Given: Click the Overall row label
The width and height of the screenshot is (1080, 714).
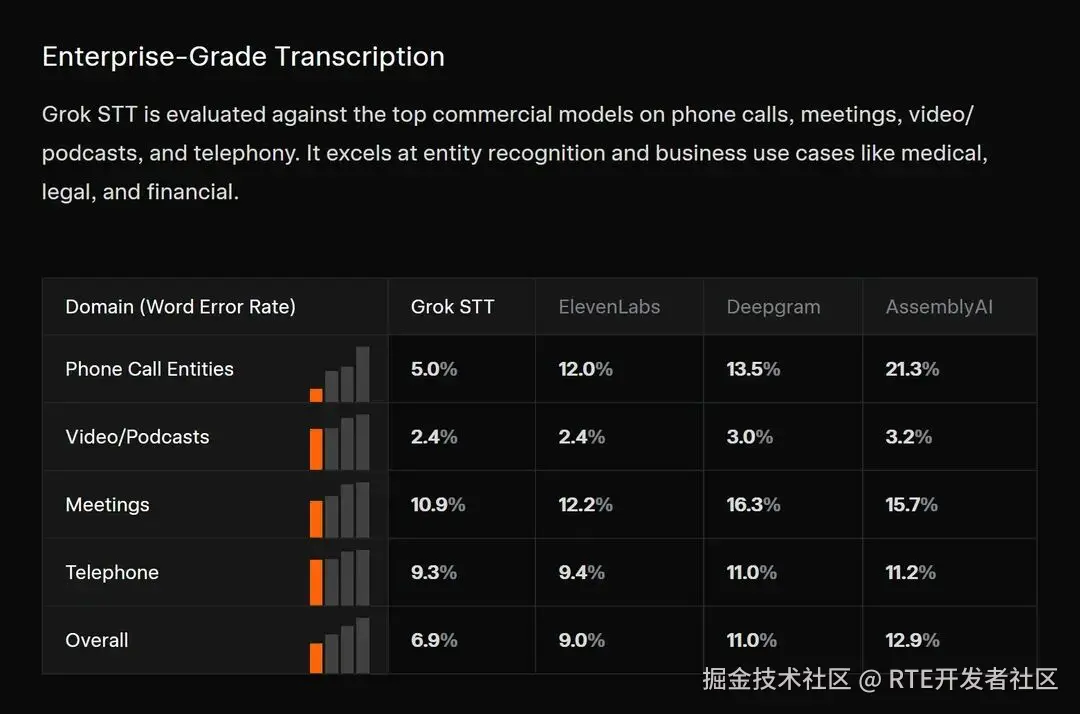Looking at the screenshot, I should pyautogui.click(x=96, y=640).
